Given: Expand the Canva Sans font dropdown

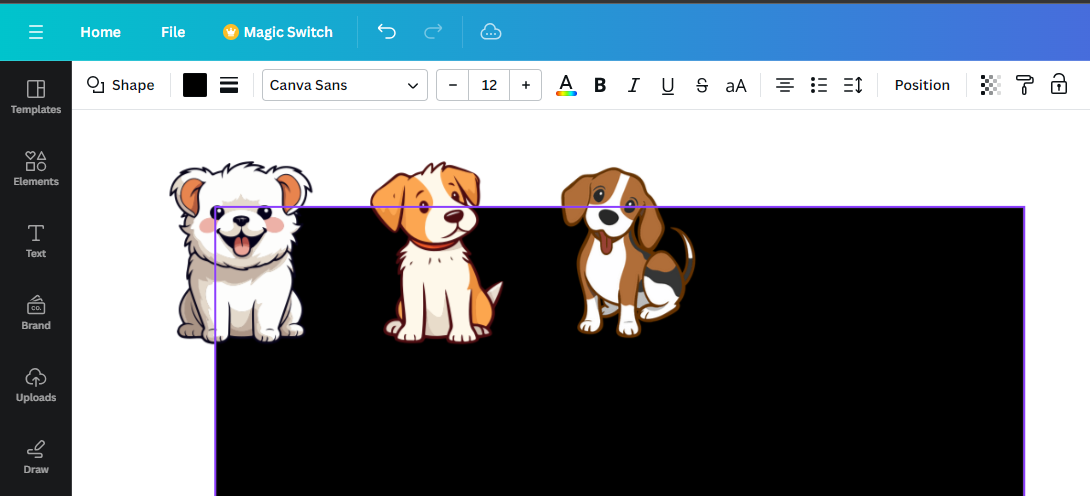Looking at the screenshot, I should (x=345, y=85).
